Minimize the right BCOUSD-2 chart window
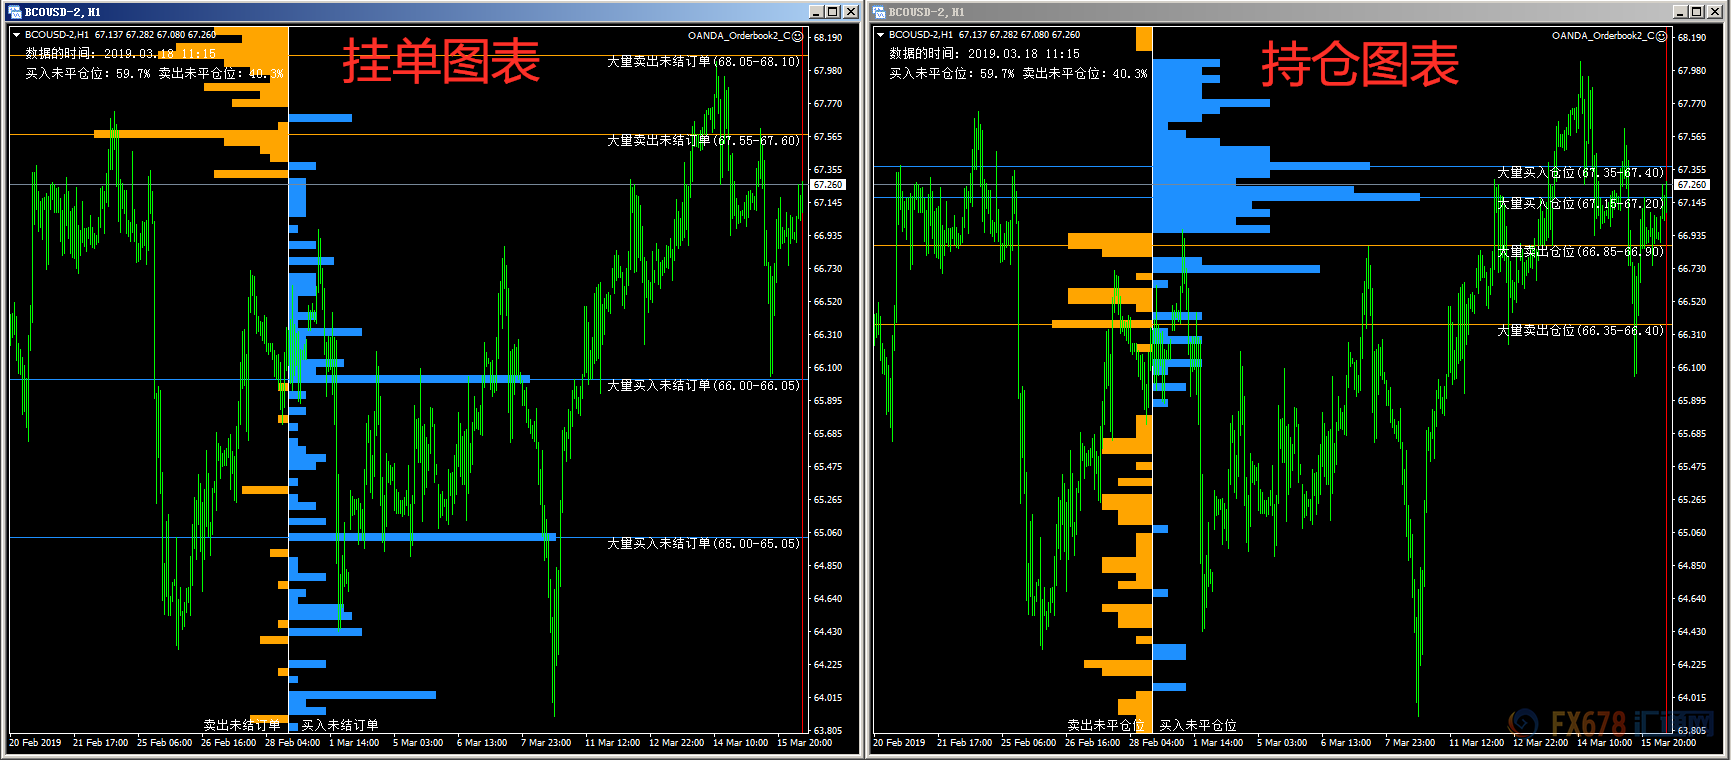The image size is (1732, 760). pyautogui.click(x=1680, y=12)
